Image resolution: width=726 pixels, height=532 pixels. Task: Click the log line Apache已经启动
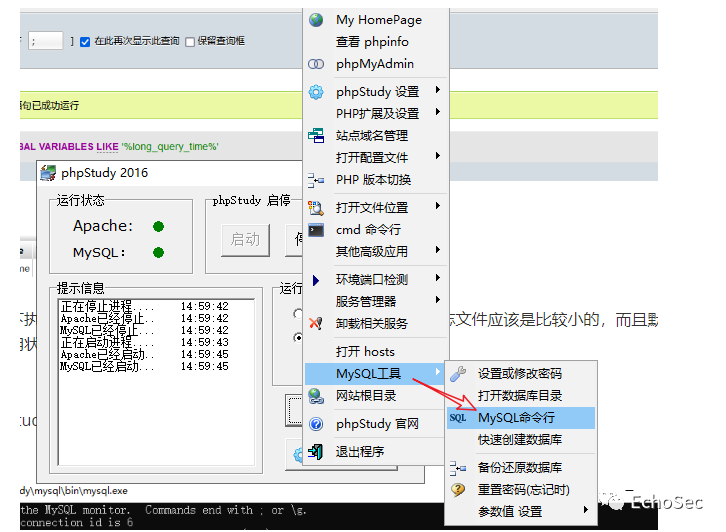click(144, 355)
